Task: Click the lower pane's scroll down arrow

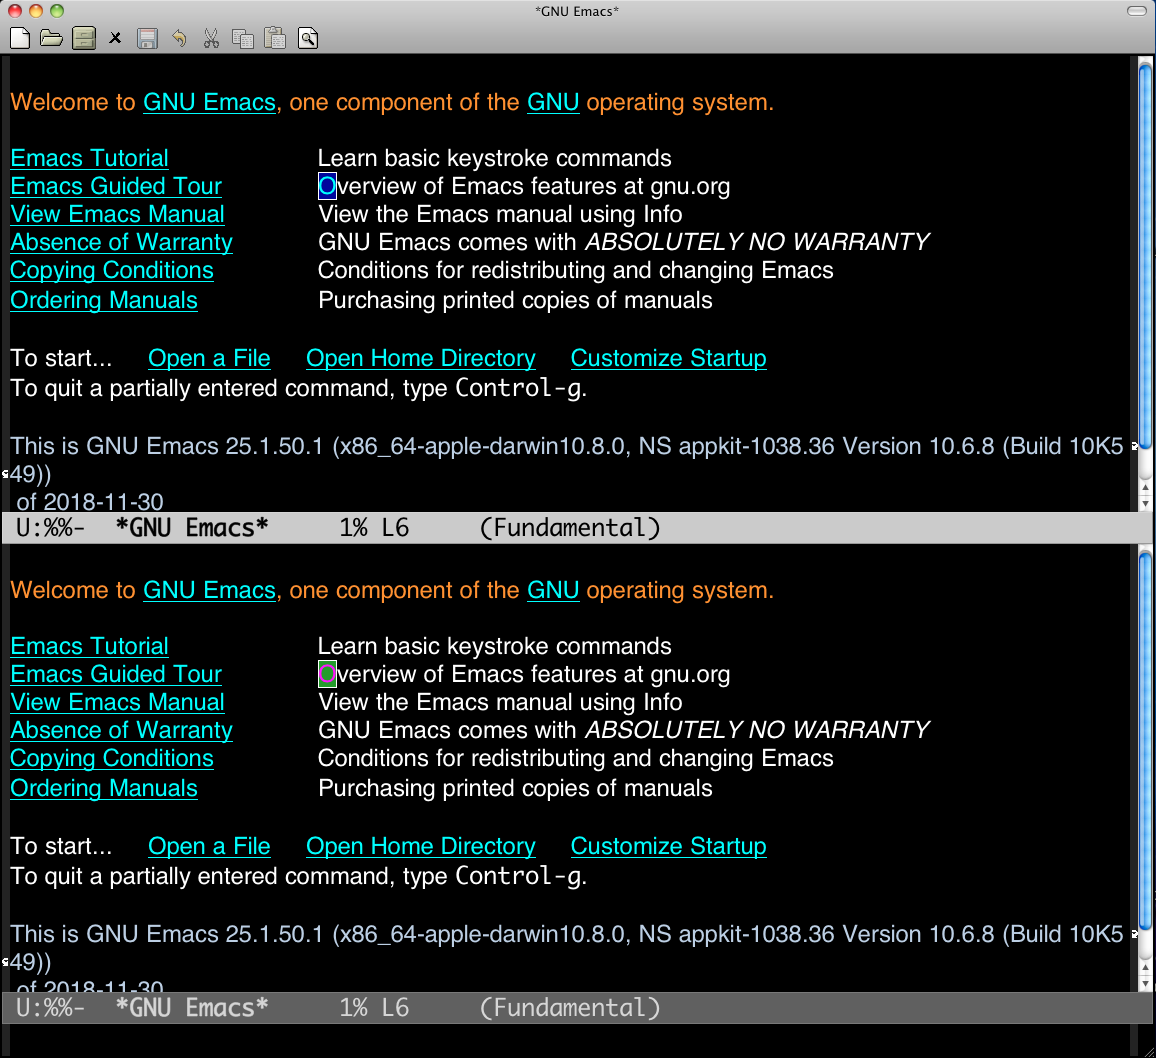Action: point(1145,984)
